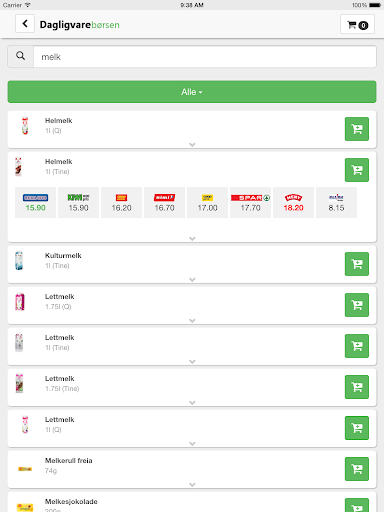Expand prices for Kulturmelk 1l (Tine)
This screenshot has height=512, width=384.
point(192,280)
